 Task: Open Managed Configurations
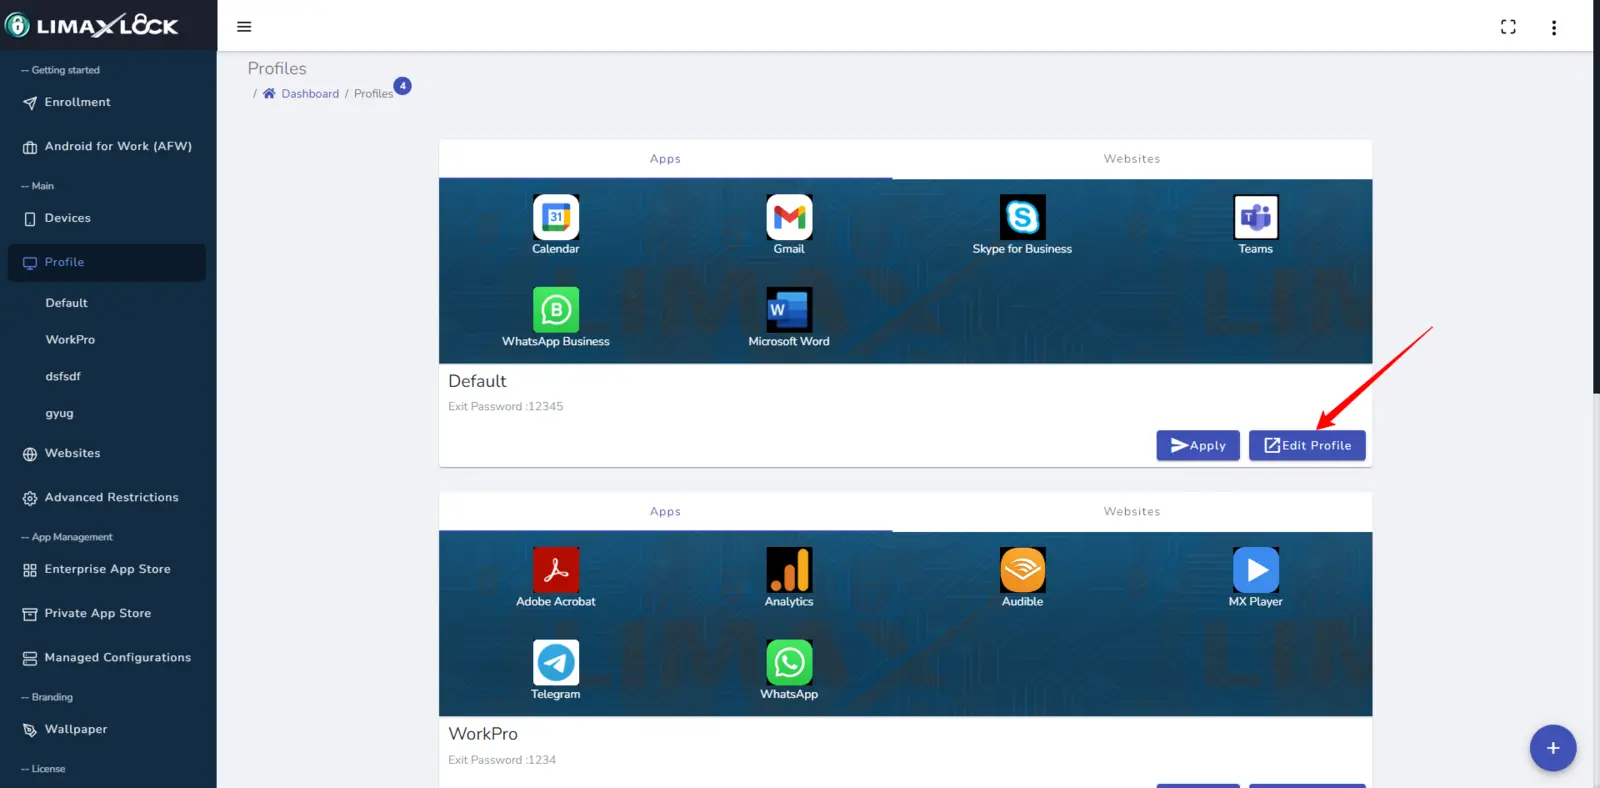coord(108,657)
